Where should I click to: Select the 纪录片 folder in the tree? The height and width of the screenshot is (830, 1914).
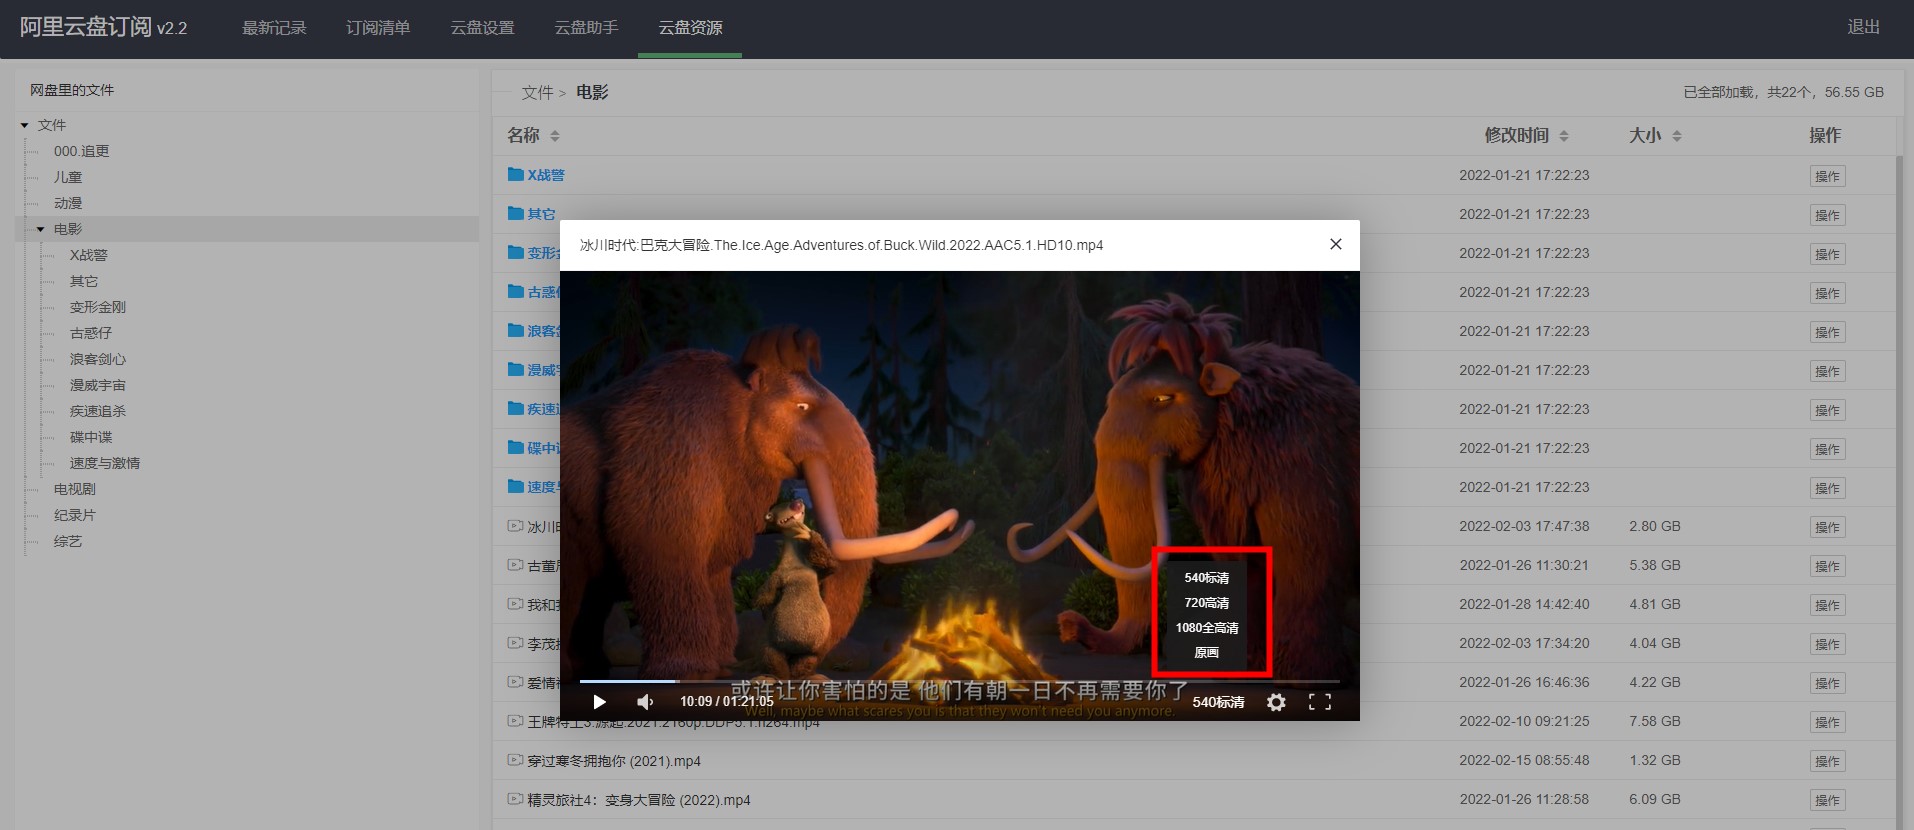pyautogui.click(x=75, y=515)
